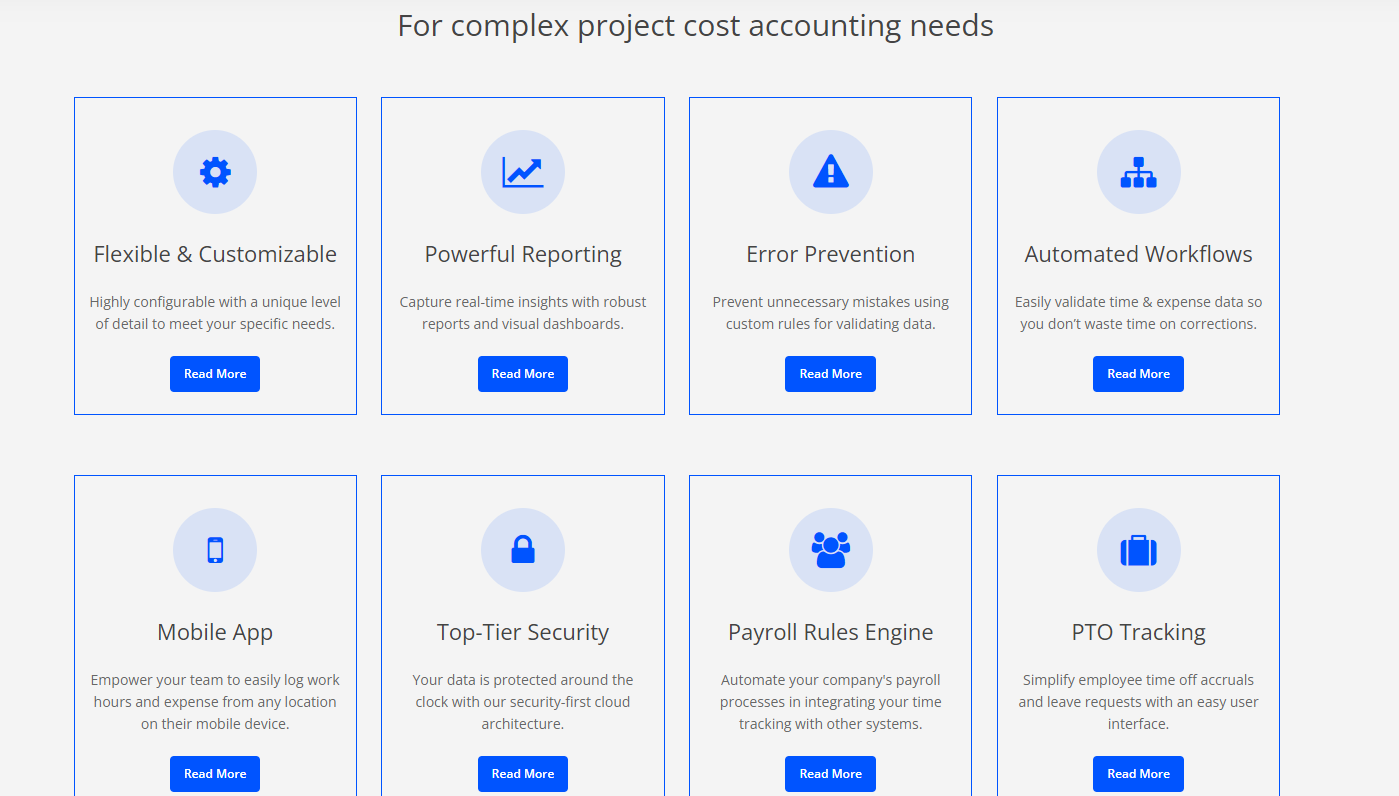Click the PTO Tracking heading
This screenshot has height=796, width=1399.
(x=1138, y=631)
